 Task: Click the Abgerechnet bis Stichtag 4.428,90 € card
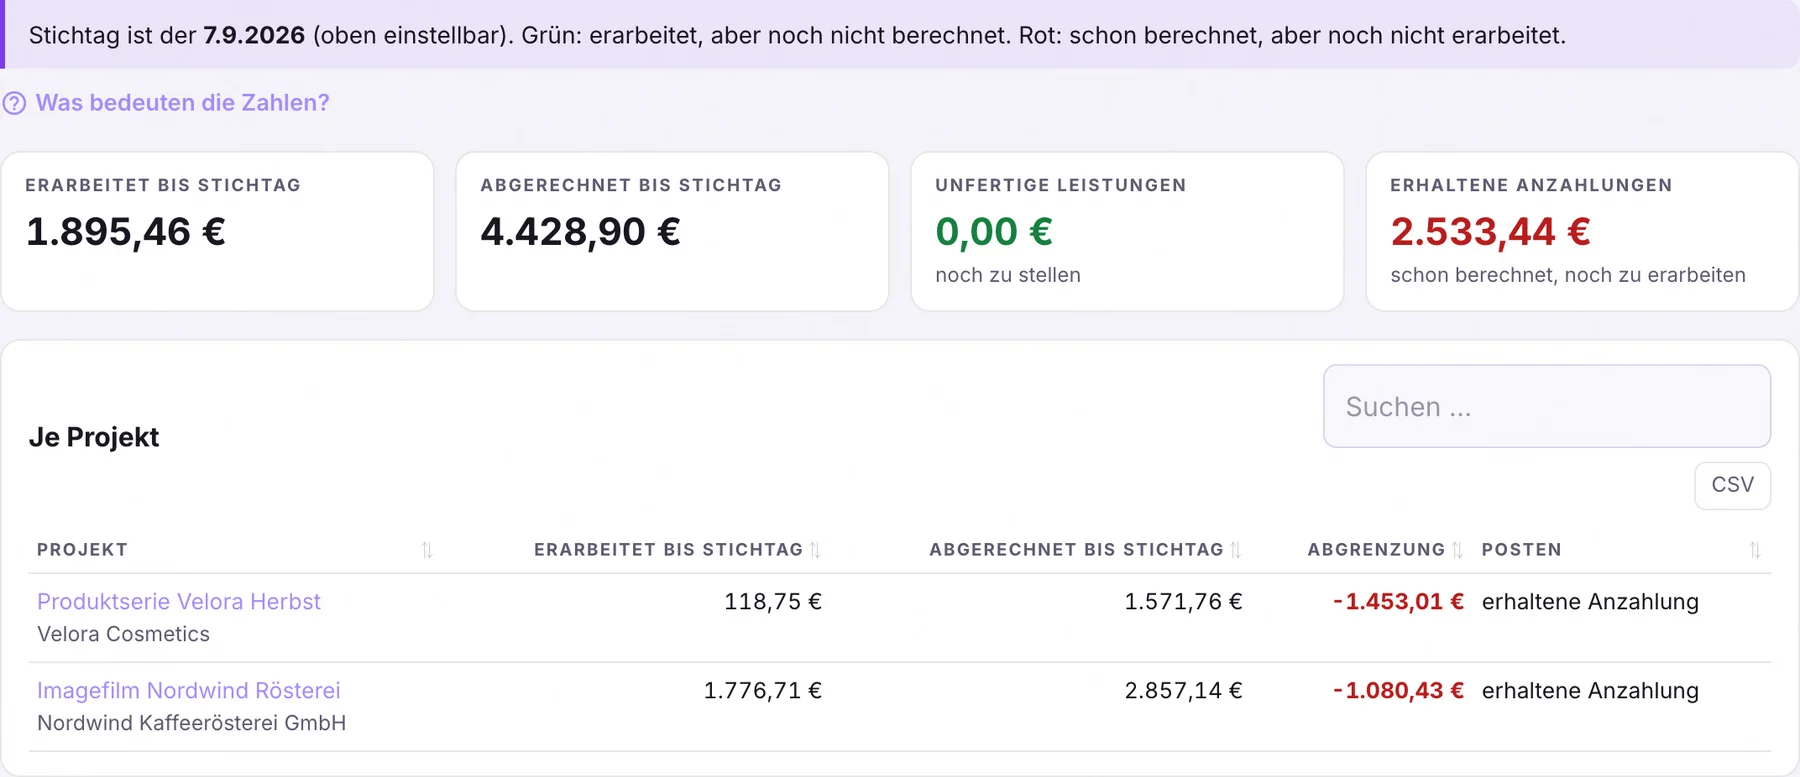[x=672, y=232]
